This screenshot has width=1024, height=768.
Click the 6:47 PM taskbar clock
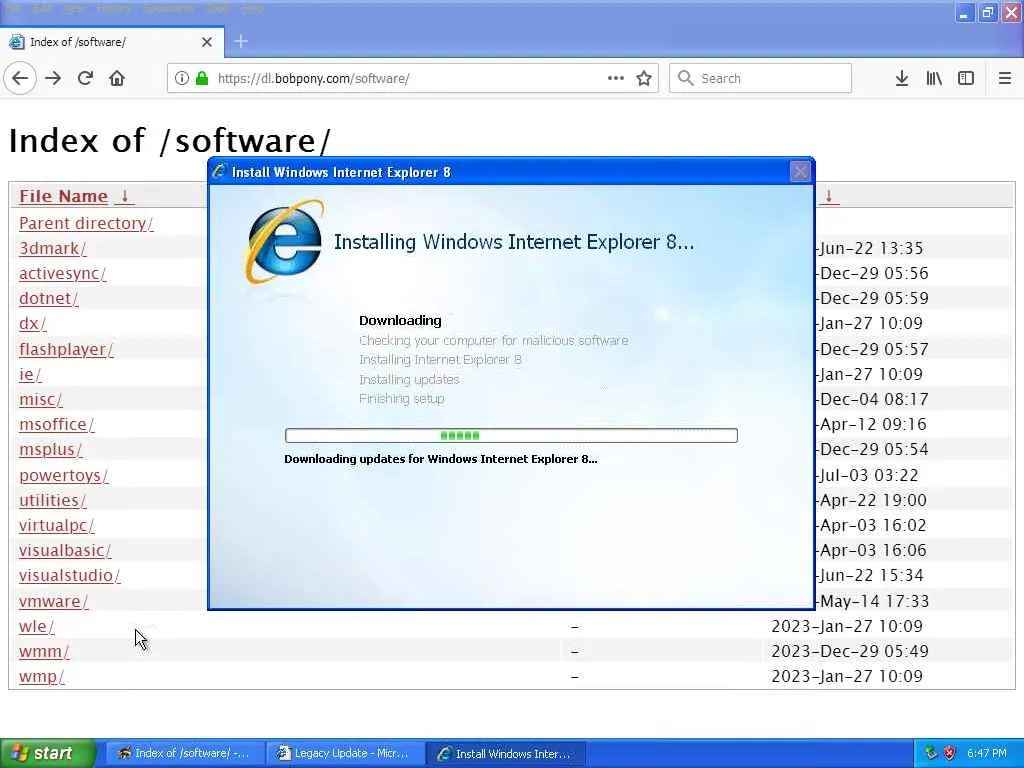click(x=987, y=753)
